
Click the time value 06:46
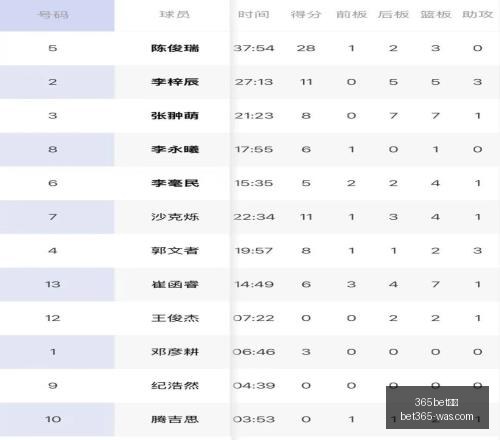254,352
